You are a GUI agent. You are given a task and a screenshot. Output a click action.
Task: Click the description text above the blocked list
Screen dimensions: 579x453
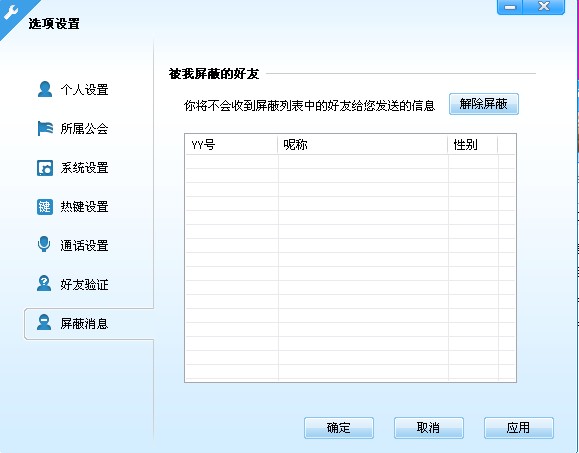coord(309,106)
